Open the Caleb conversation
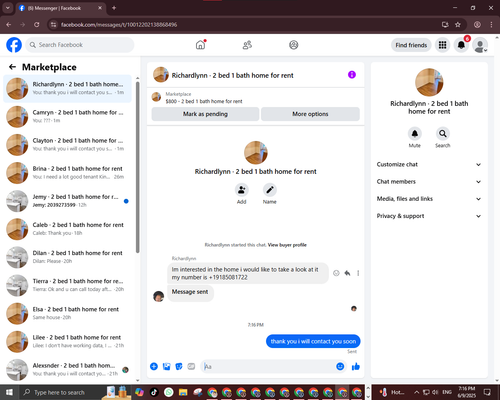The image size is (500, 400). tap(67, 229)
